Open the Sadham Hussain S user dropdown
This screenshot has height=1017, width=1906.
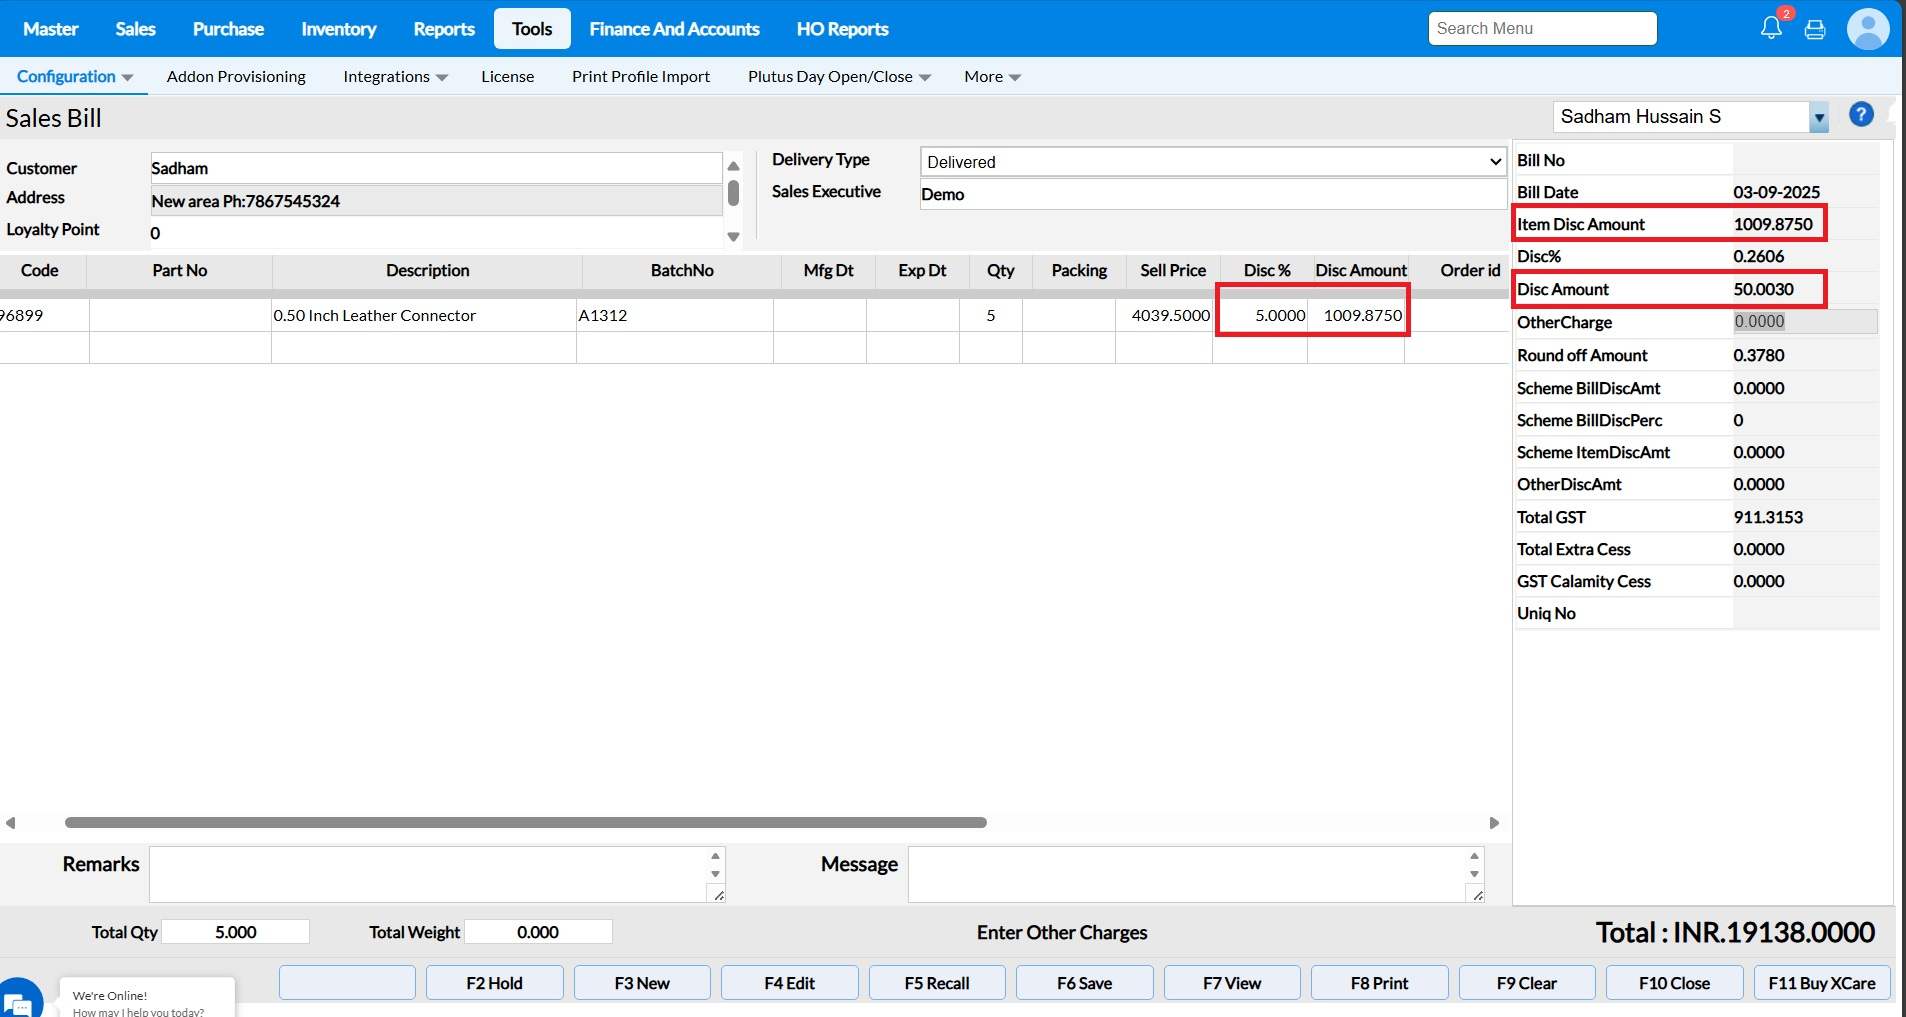(x=1819, y=117)
